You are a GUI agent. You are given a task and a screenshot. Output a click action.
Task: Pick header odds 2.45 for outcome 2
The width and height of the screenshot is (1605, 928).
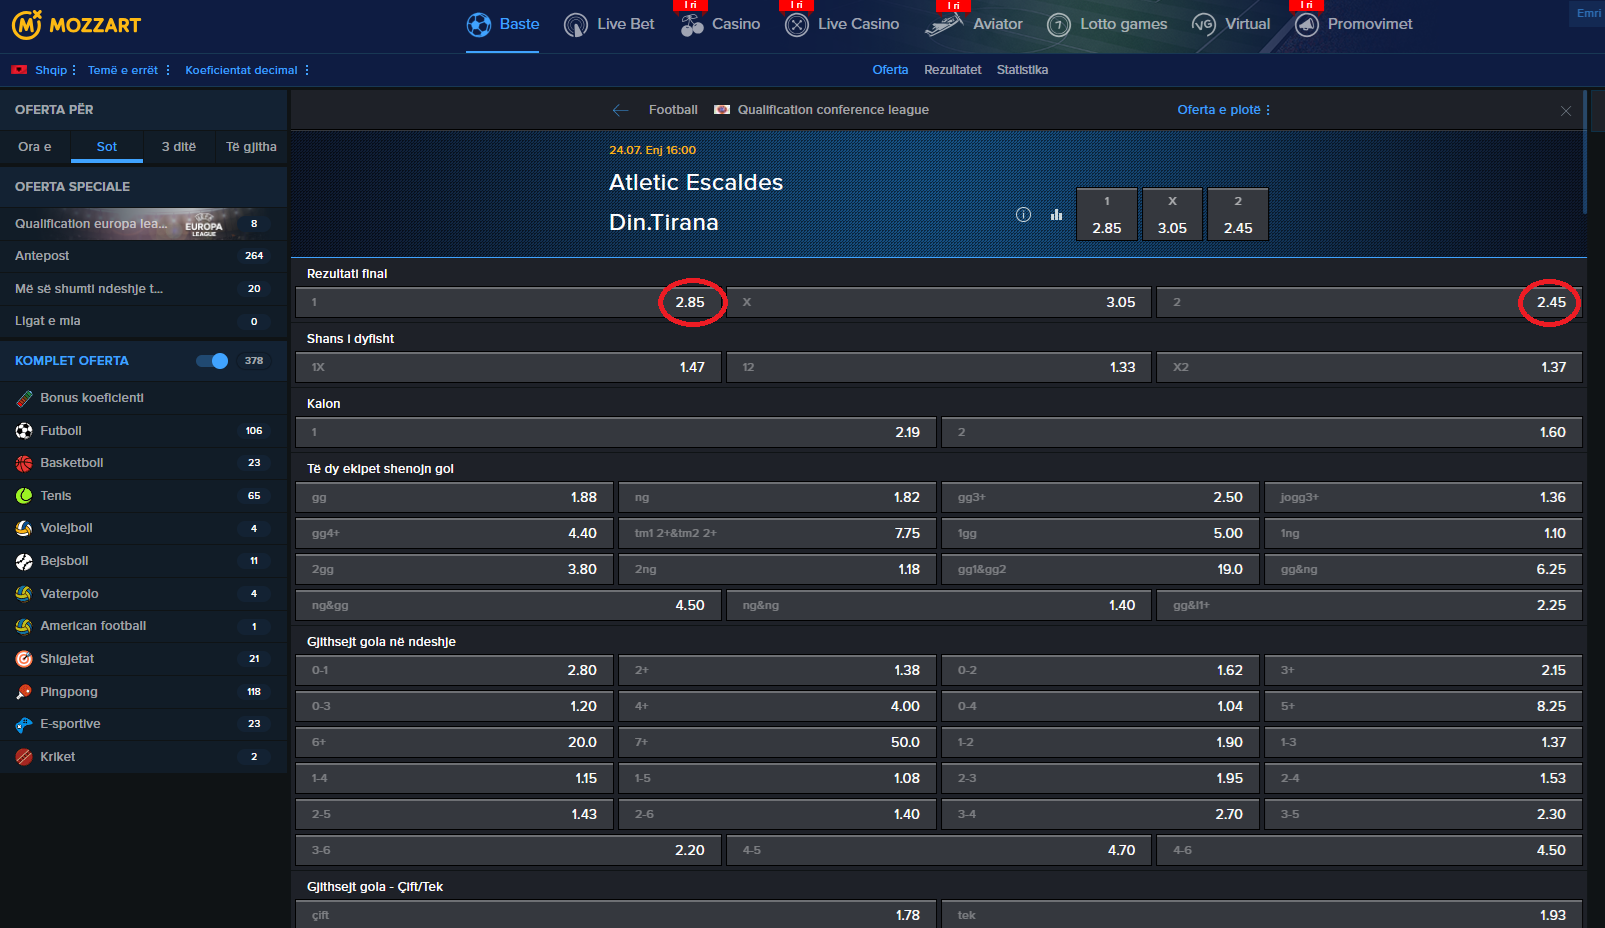pos(1238,214)
